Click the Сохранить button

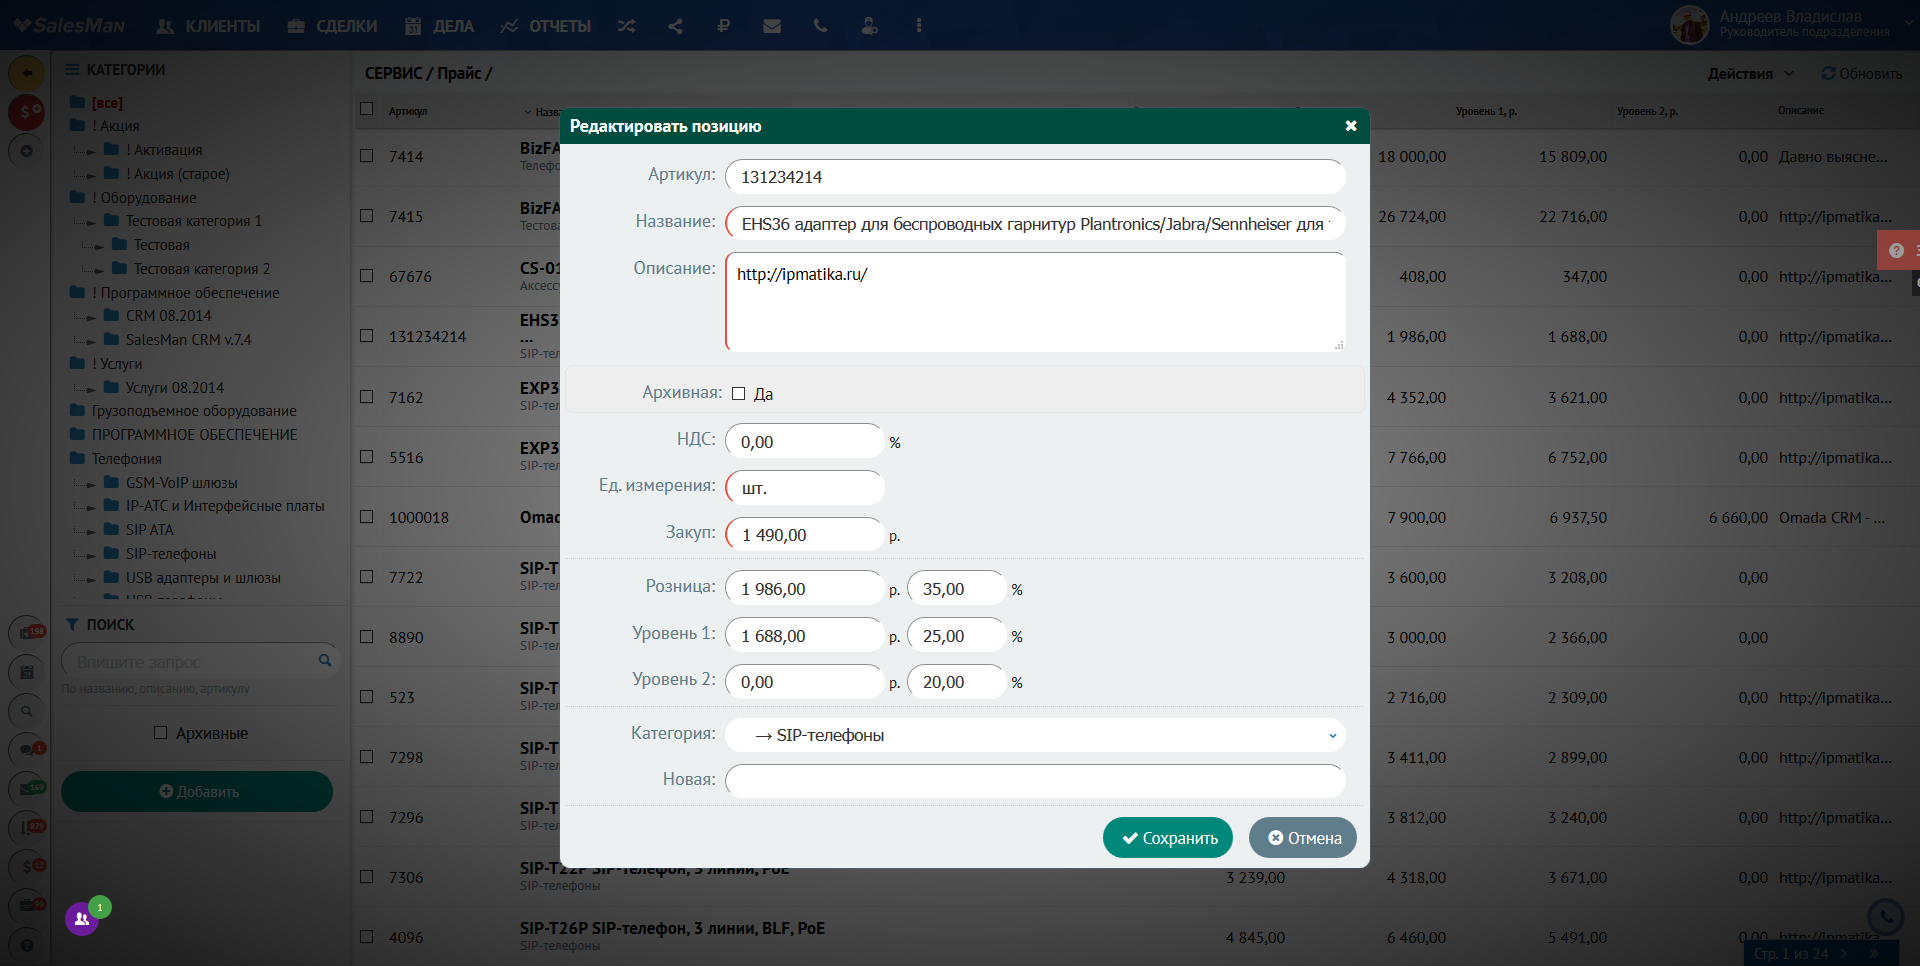1168,838
